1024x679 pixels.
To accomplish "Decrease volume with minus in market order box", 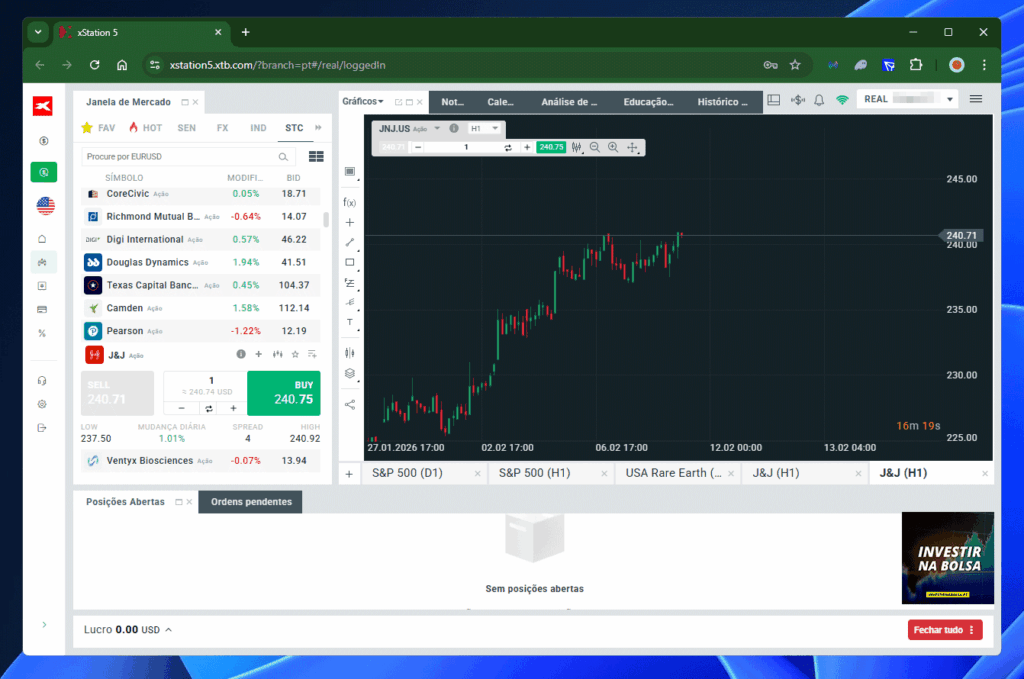I will pyautogui.click(x=182, y=409).
